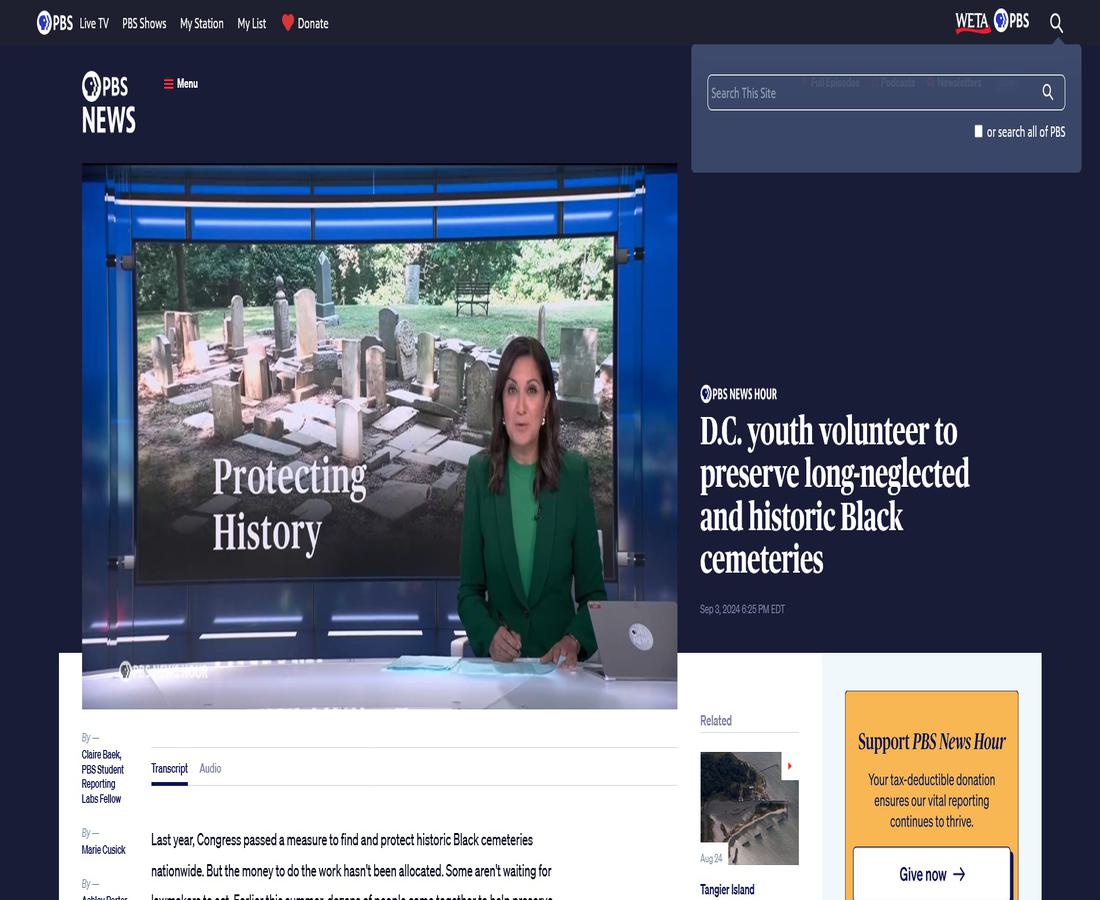Click the PBS logo in top bar
This screenshot has height=900, width=1100.
pyautogui.click(x=54, y=22)
